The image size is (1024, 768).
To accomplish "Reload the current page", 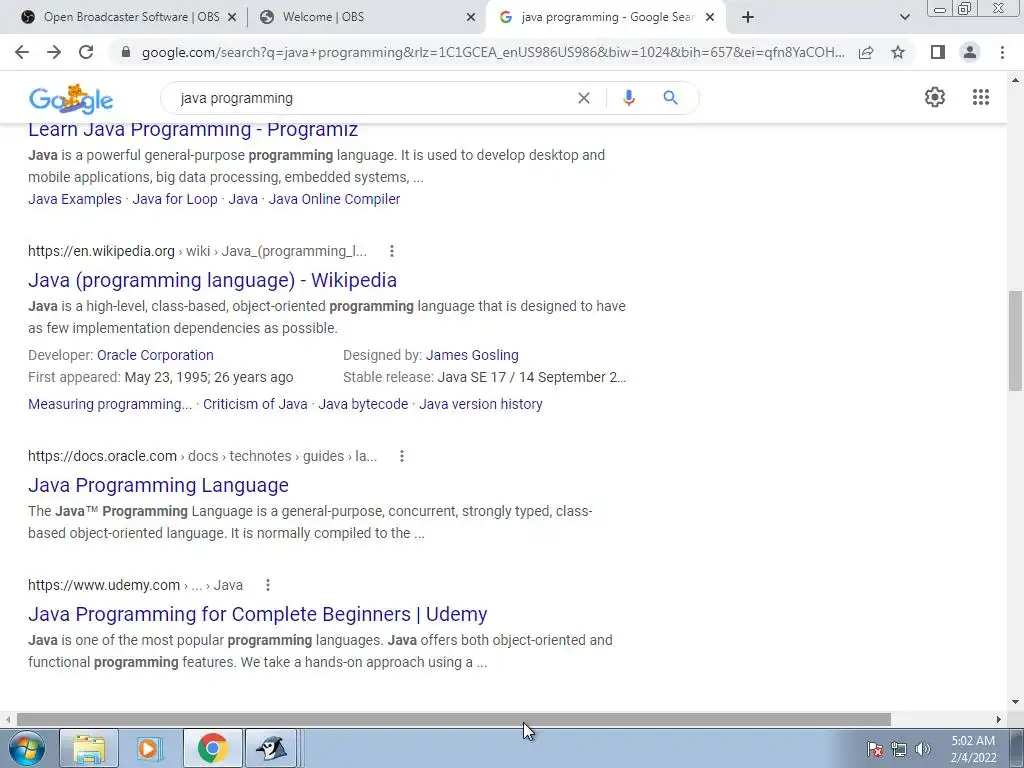I will 86,52.
